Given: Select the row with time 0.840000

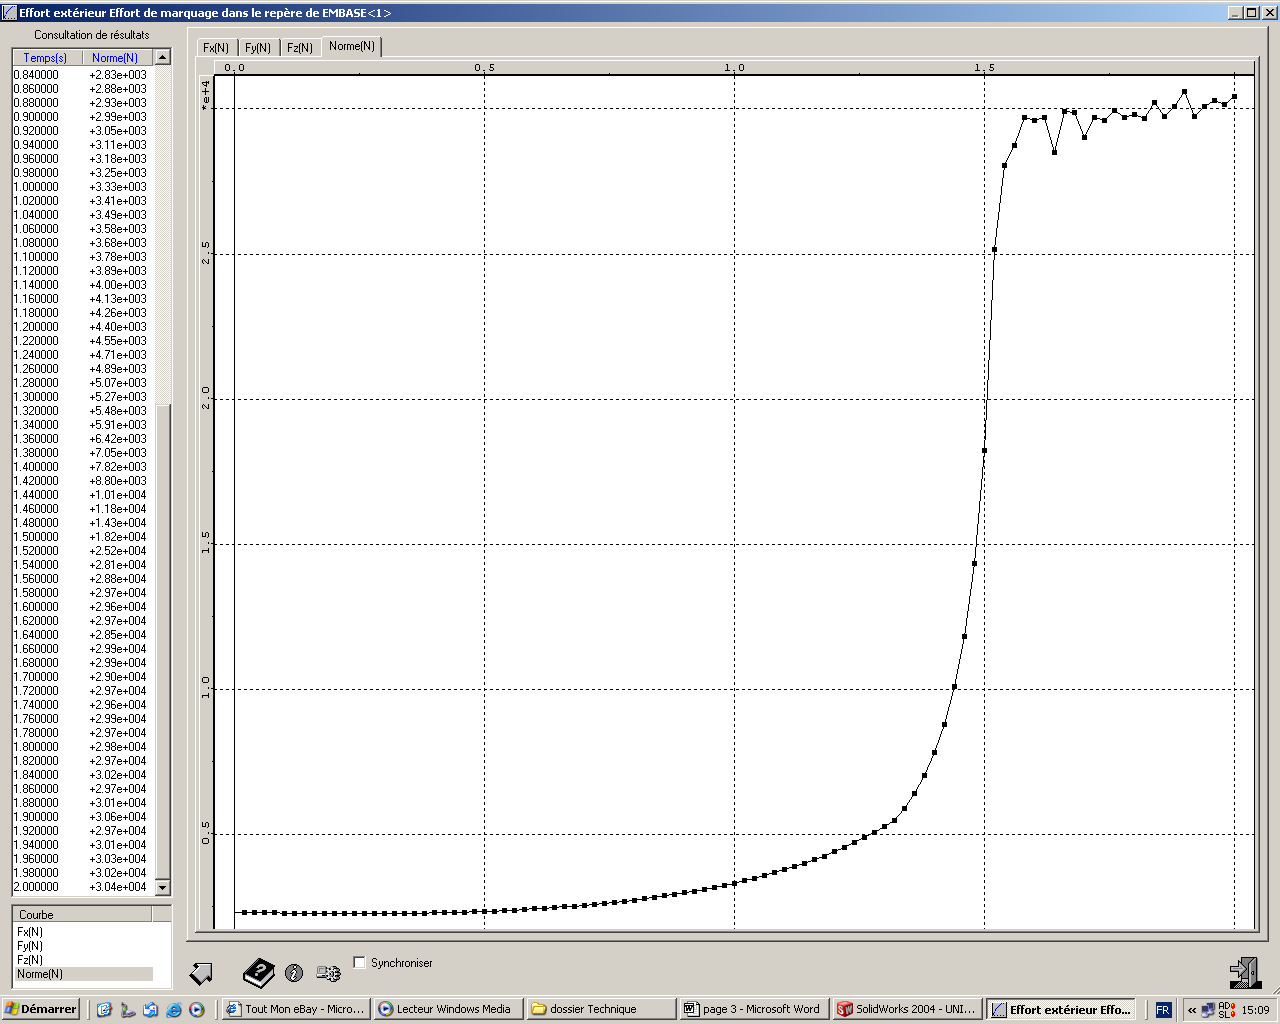Looking at the screenshot, I should tap(83, 75).
